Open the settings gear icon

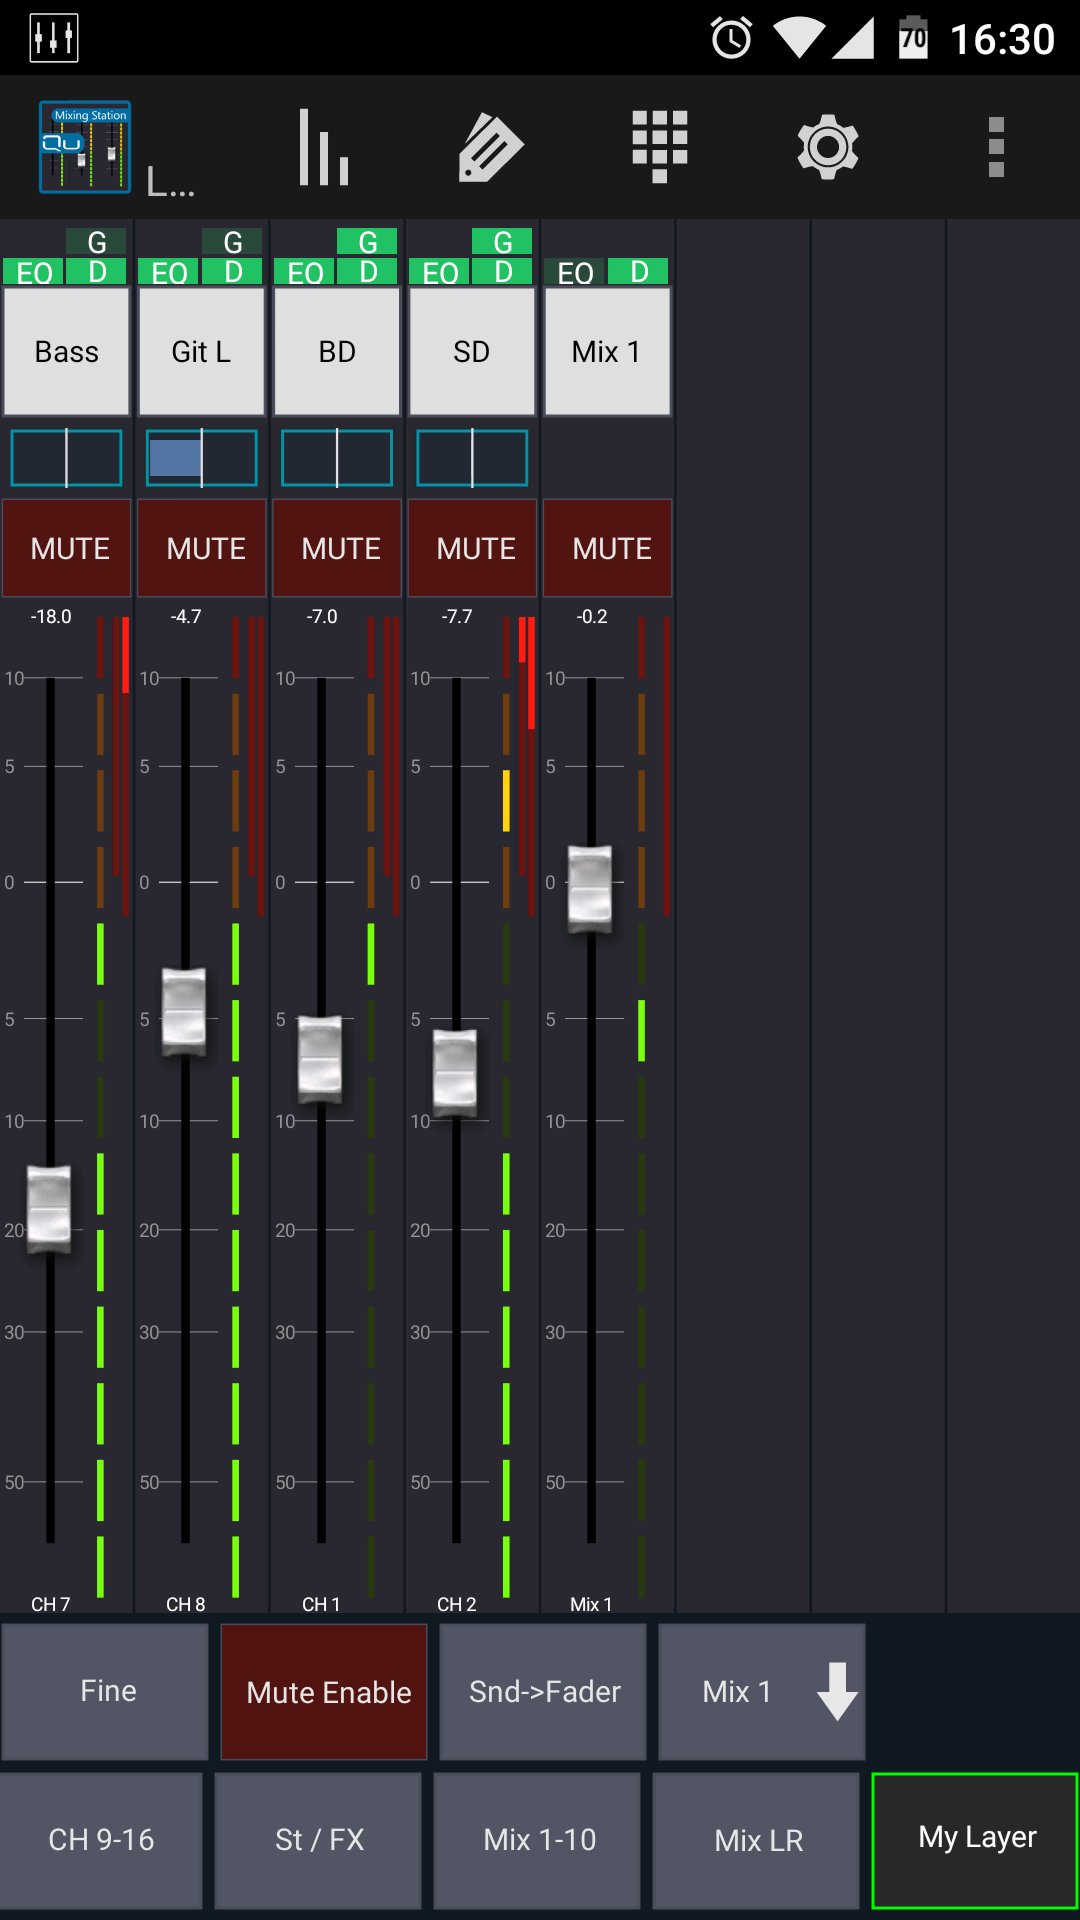827,147
